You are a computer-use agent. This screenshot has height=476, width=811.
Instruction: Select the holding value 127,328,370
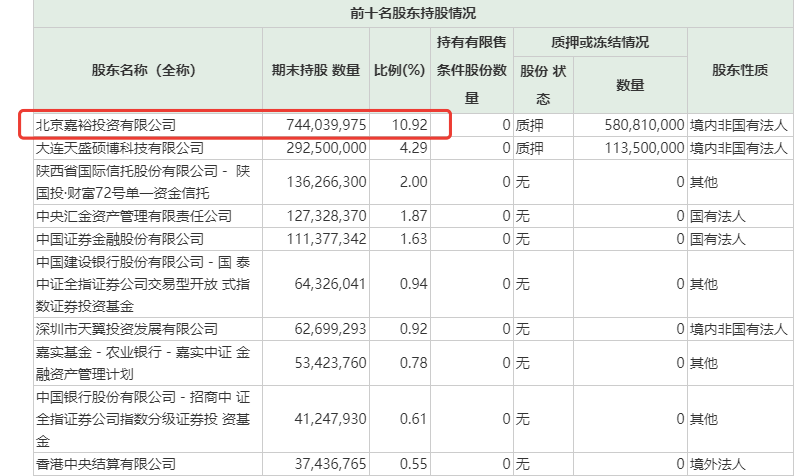point(326,216)
